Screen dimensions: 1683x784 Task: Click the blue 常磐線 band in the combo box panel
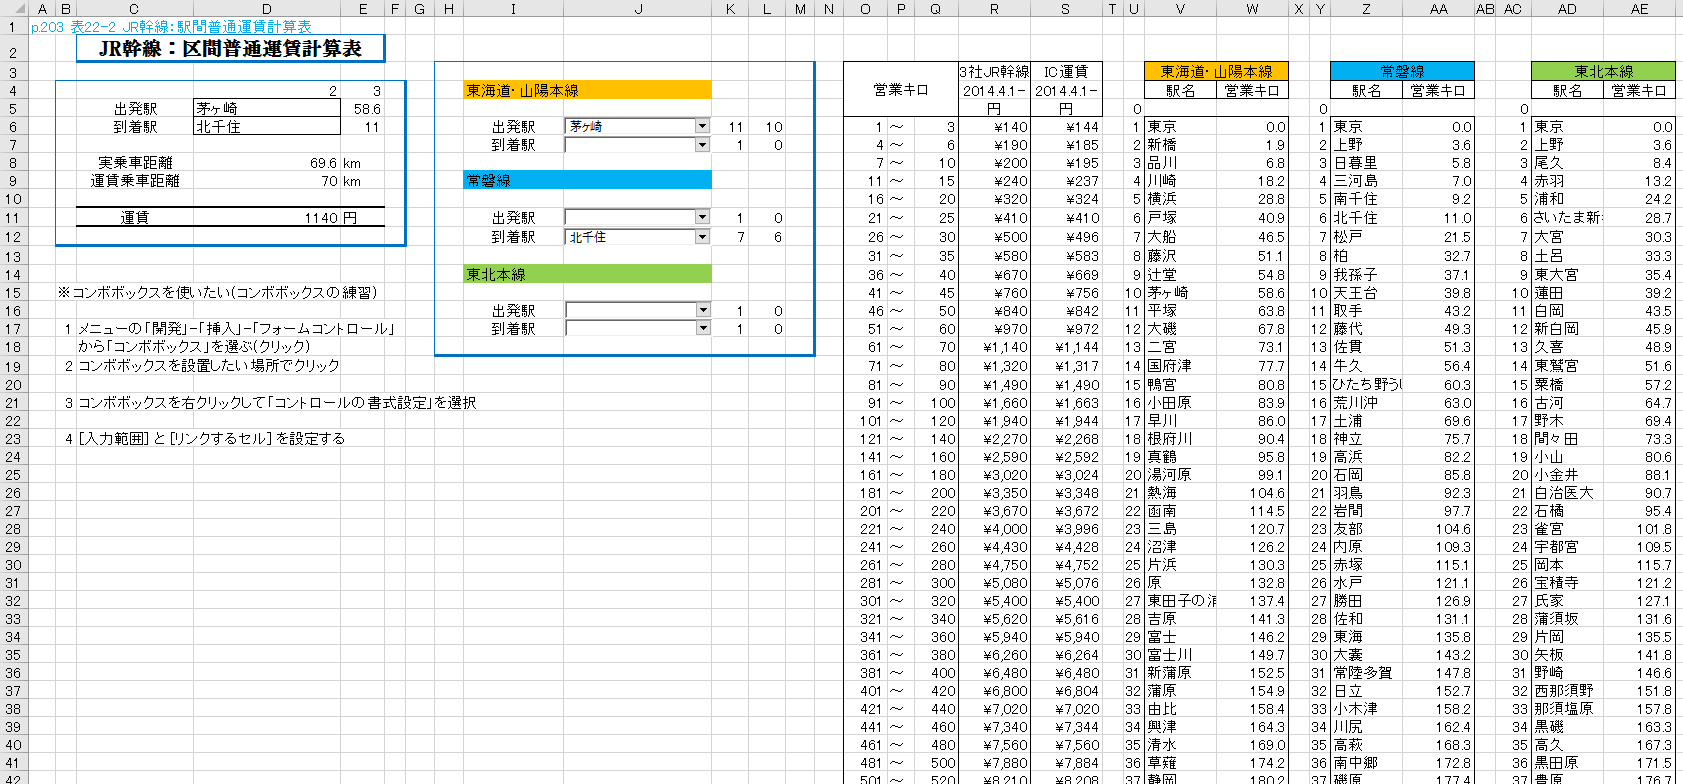[588, 180]
